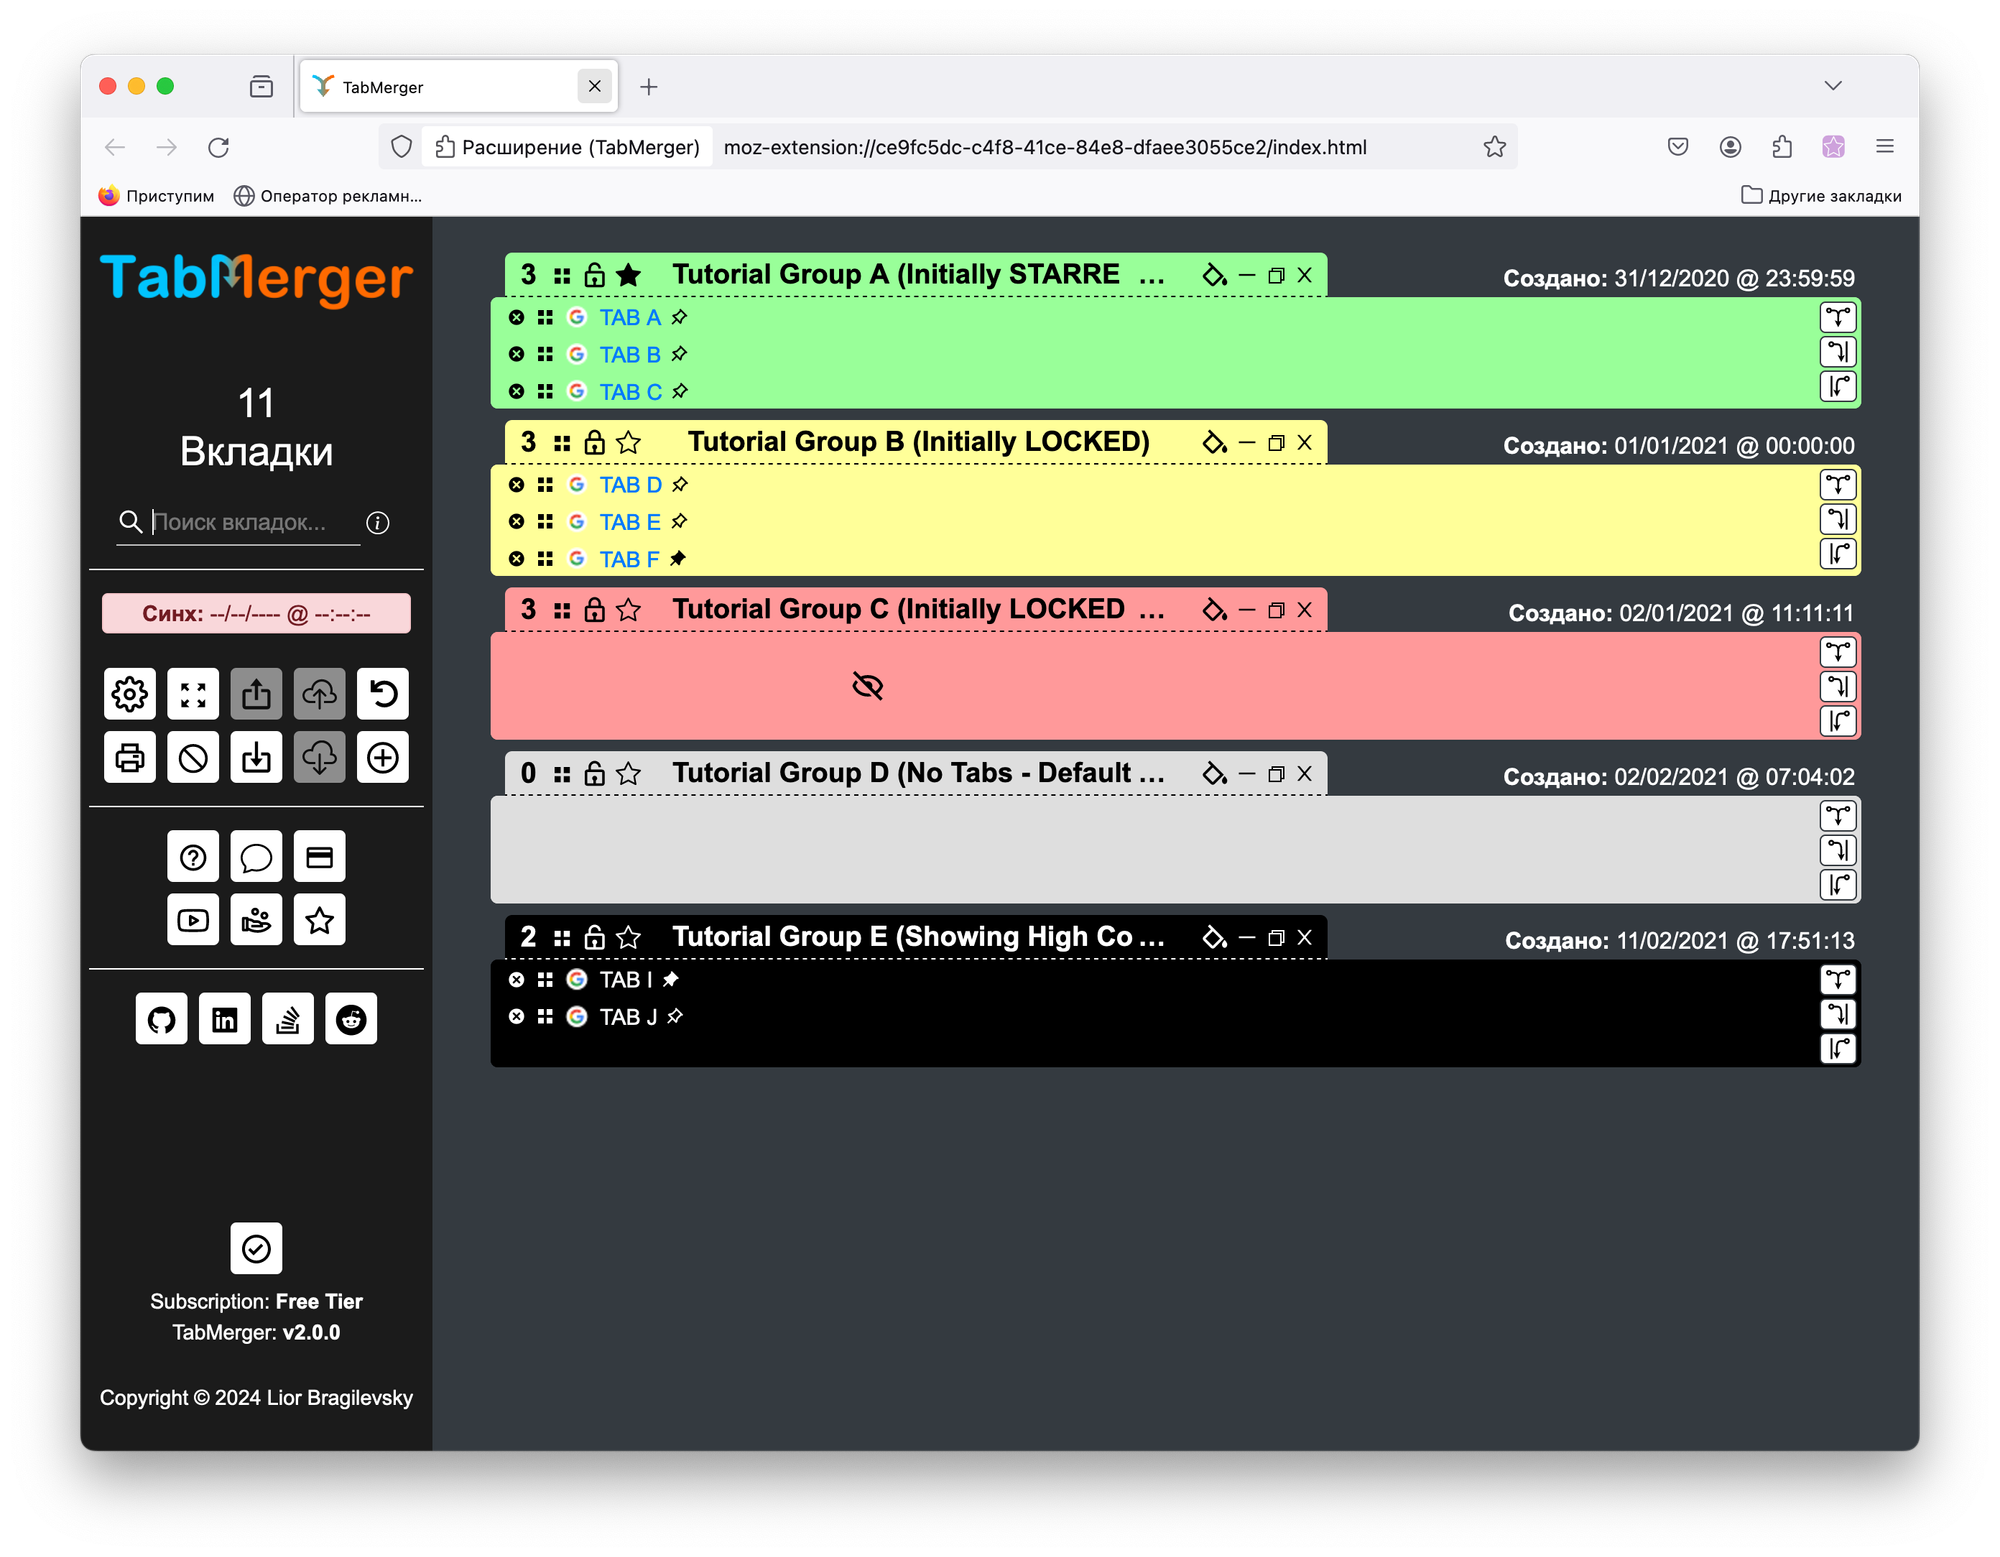Click the TAB J link

coord(628,1017)
